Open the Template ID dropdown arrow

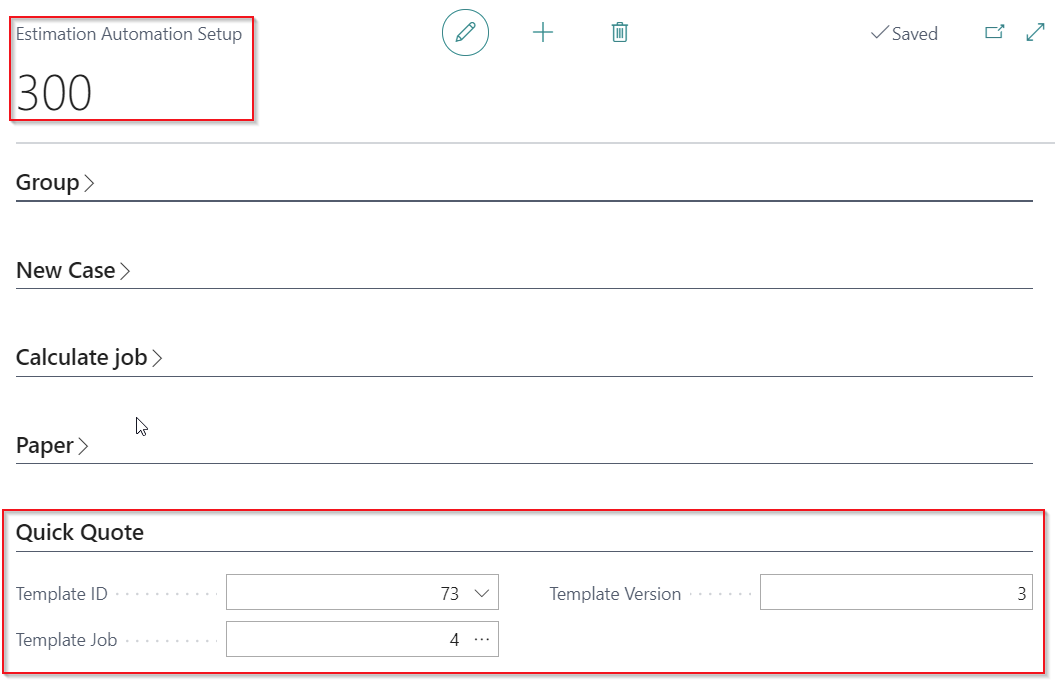(482, 593)
